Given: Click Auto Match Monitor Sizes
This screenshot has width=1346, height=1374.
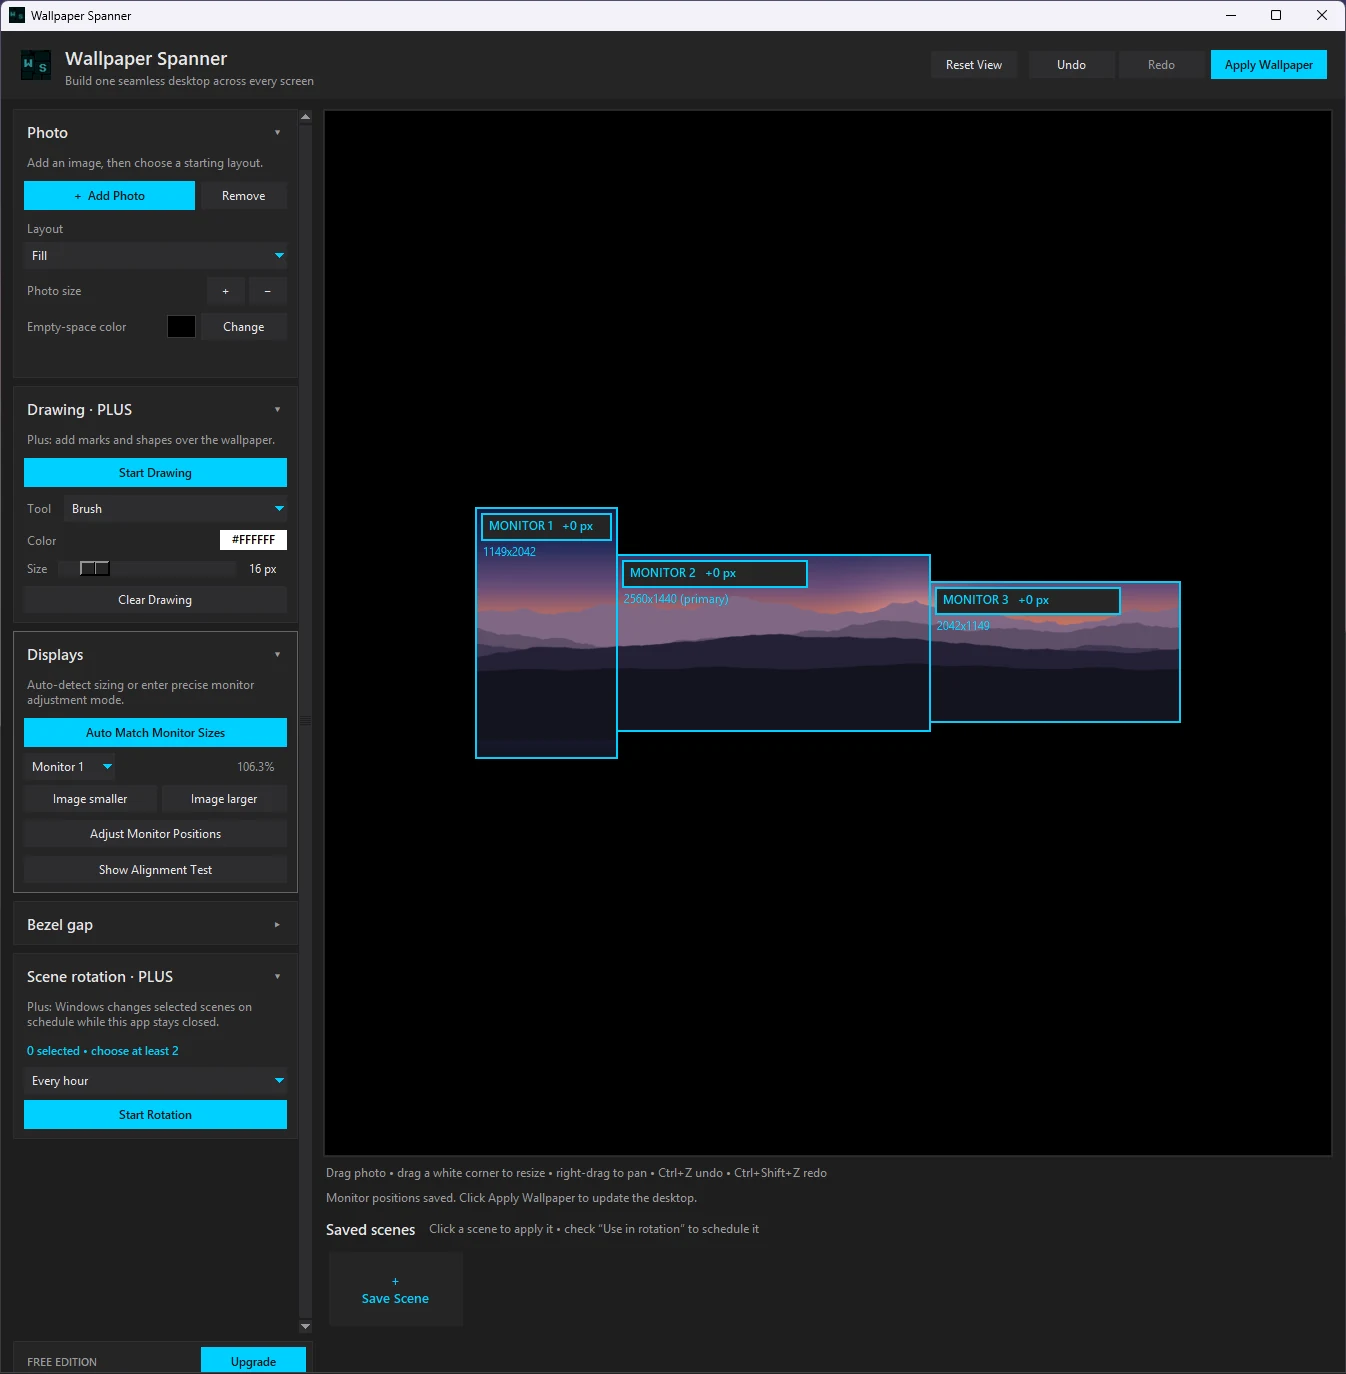Looking at the screenshot, I should point(155,733).
